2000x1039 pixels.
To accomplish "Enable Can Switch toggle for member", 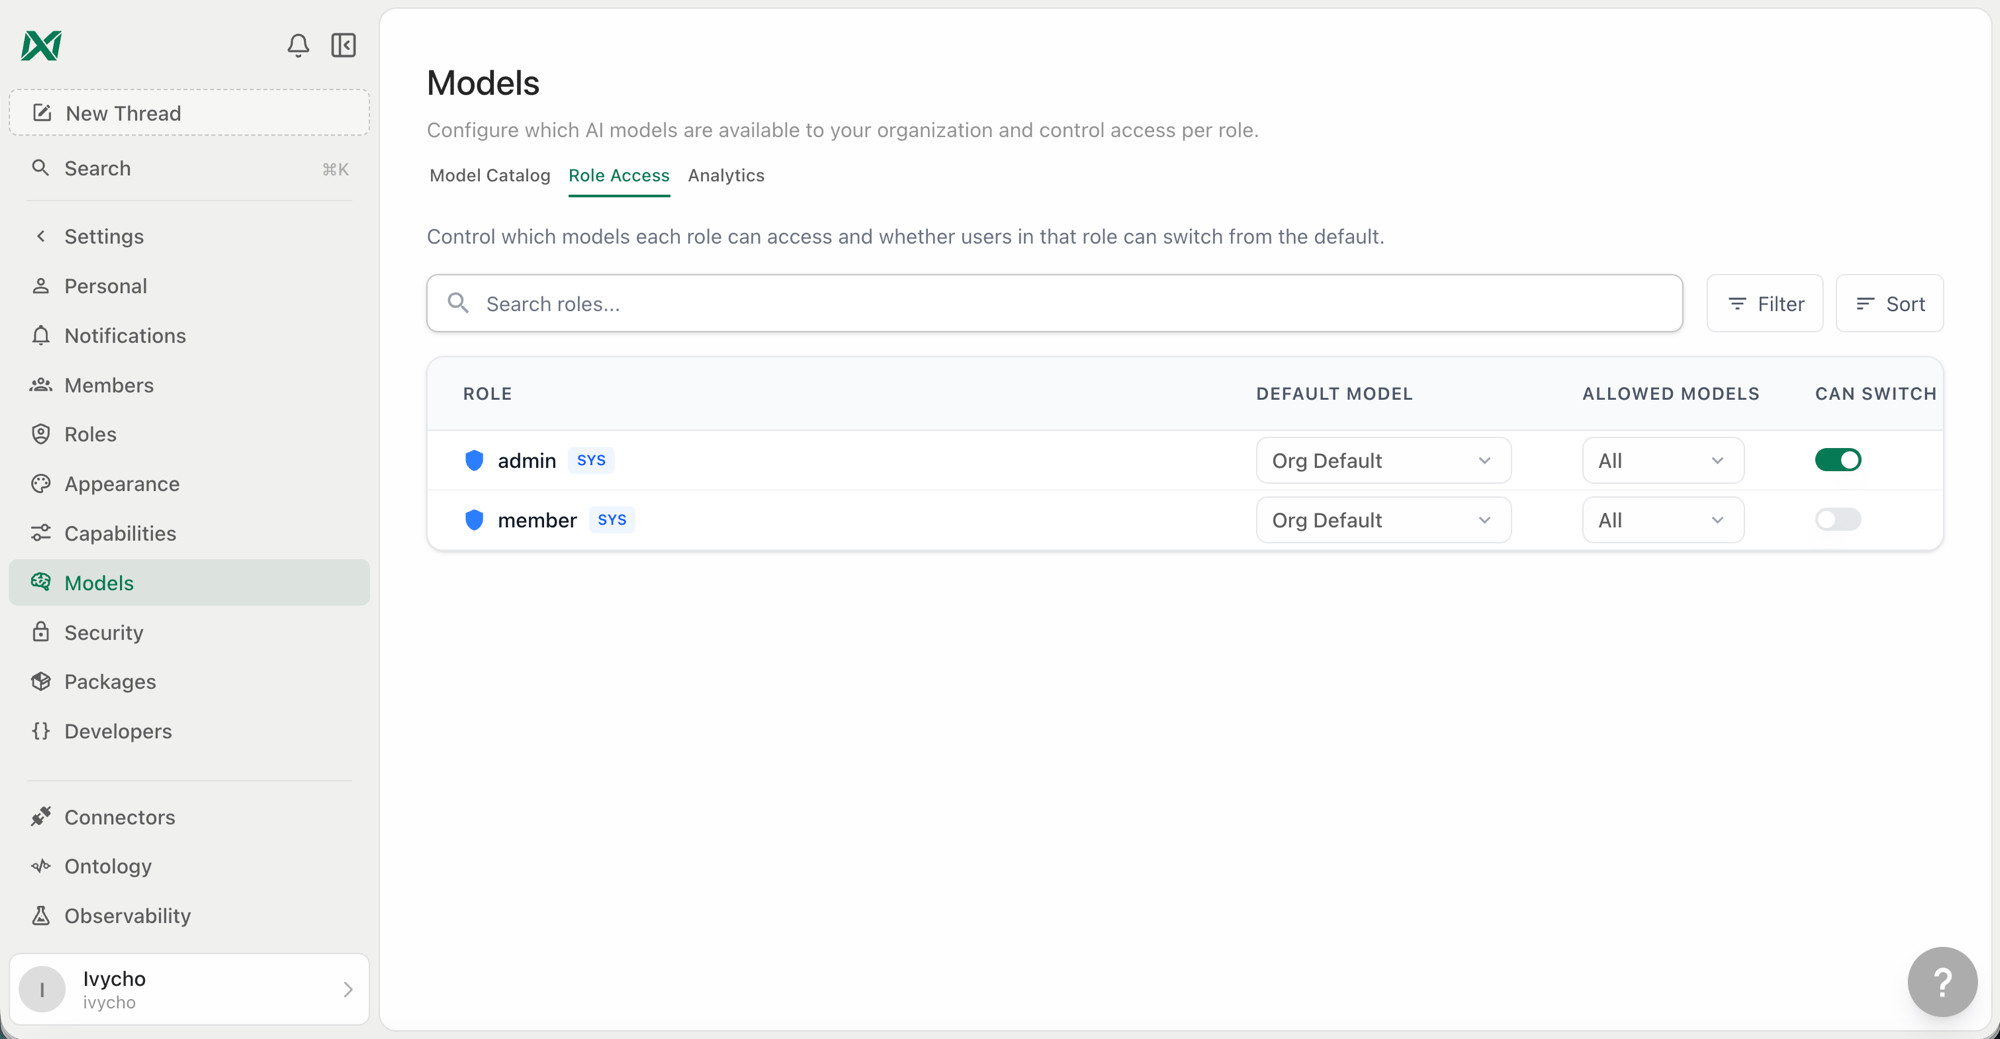I will pos(1838,519).
